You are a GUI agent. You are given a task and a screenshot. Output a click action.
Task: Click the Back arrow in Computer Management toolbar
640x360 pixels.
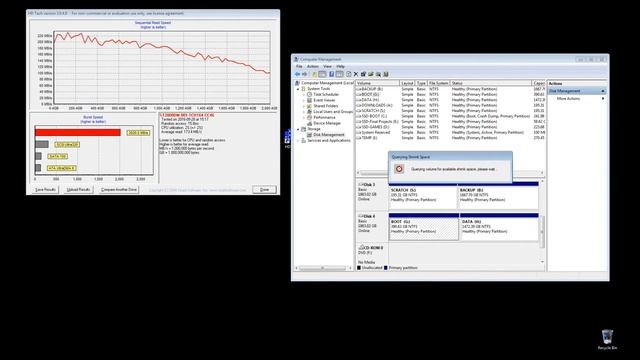[x=297, y=74]
